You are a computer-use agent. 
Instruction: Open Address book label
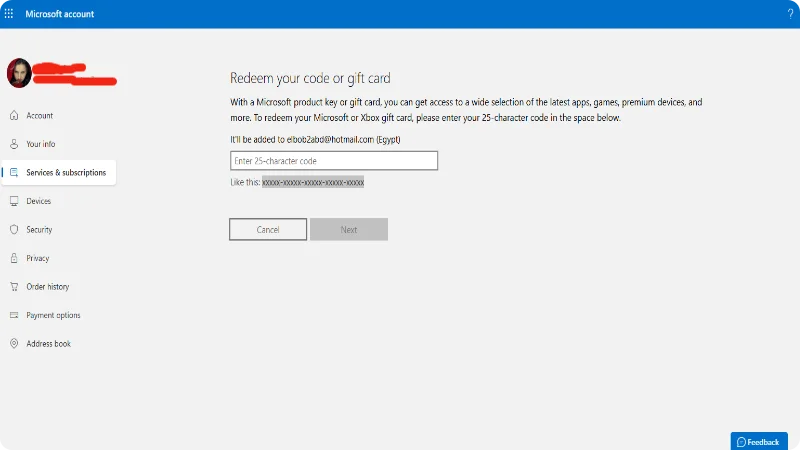click(48, 344)
